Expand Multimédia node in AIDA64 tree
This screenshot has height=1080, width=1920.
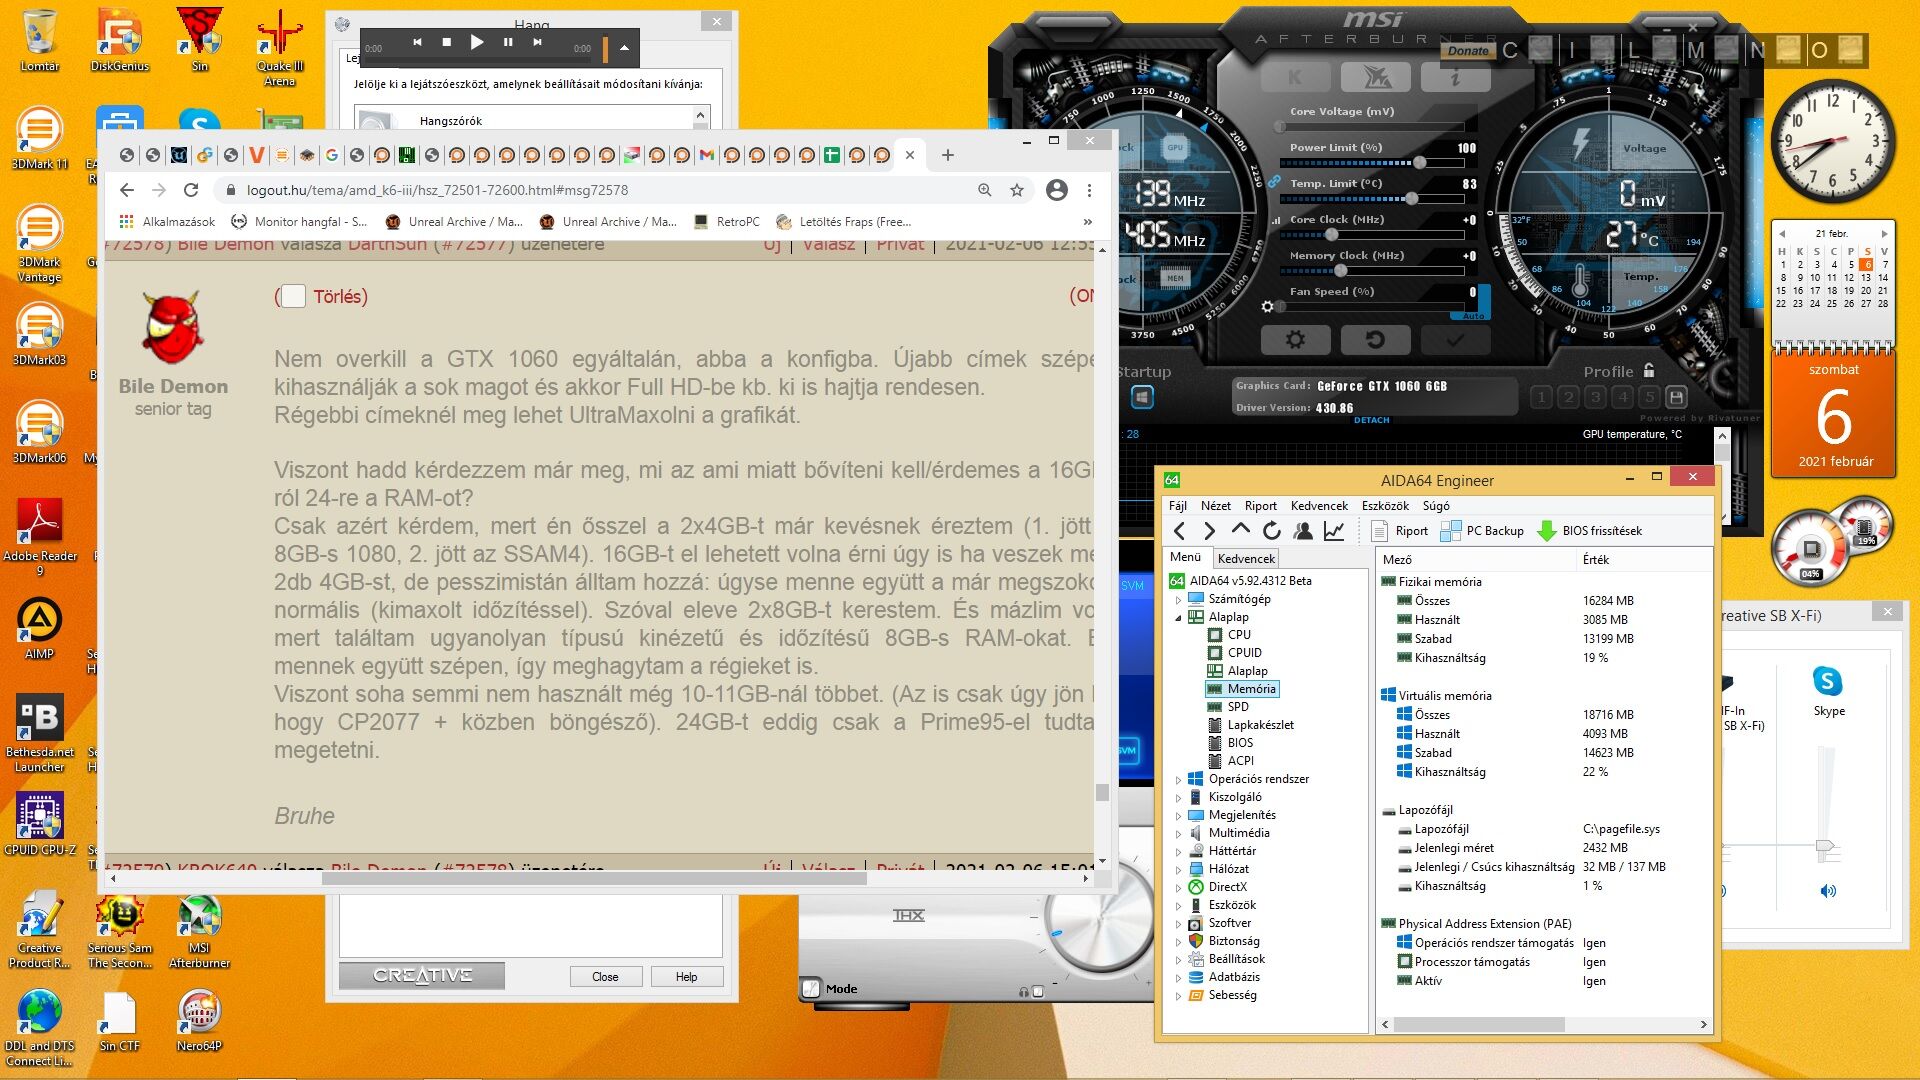1178,834
